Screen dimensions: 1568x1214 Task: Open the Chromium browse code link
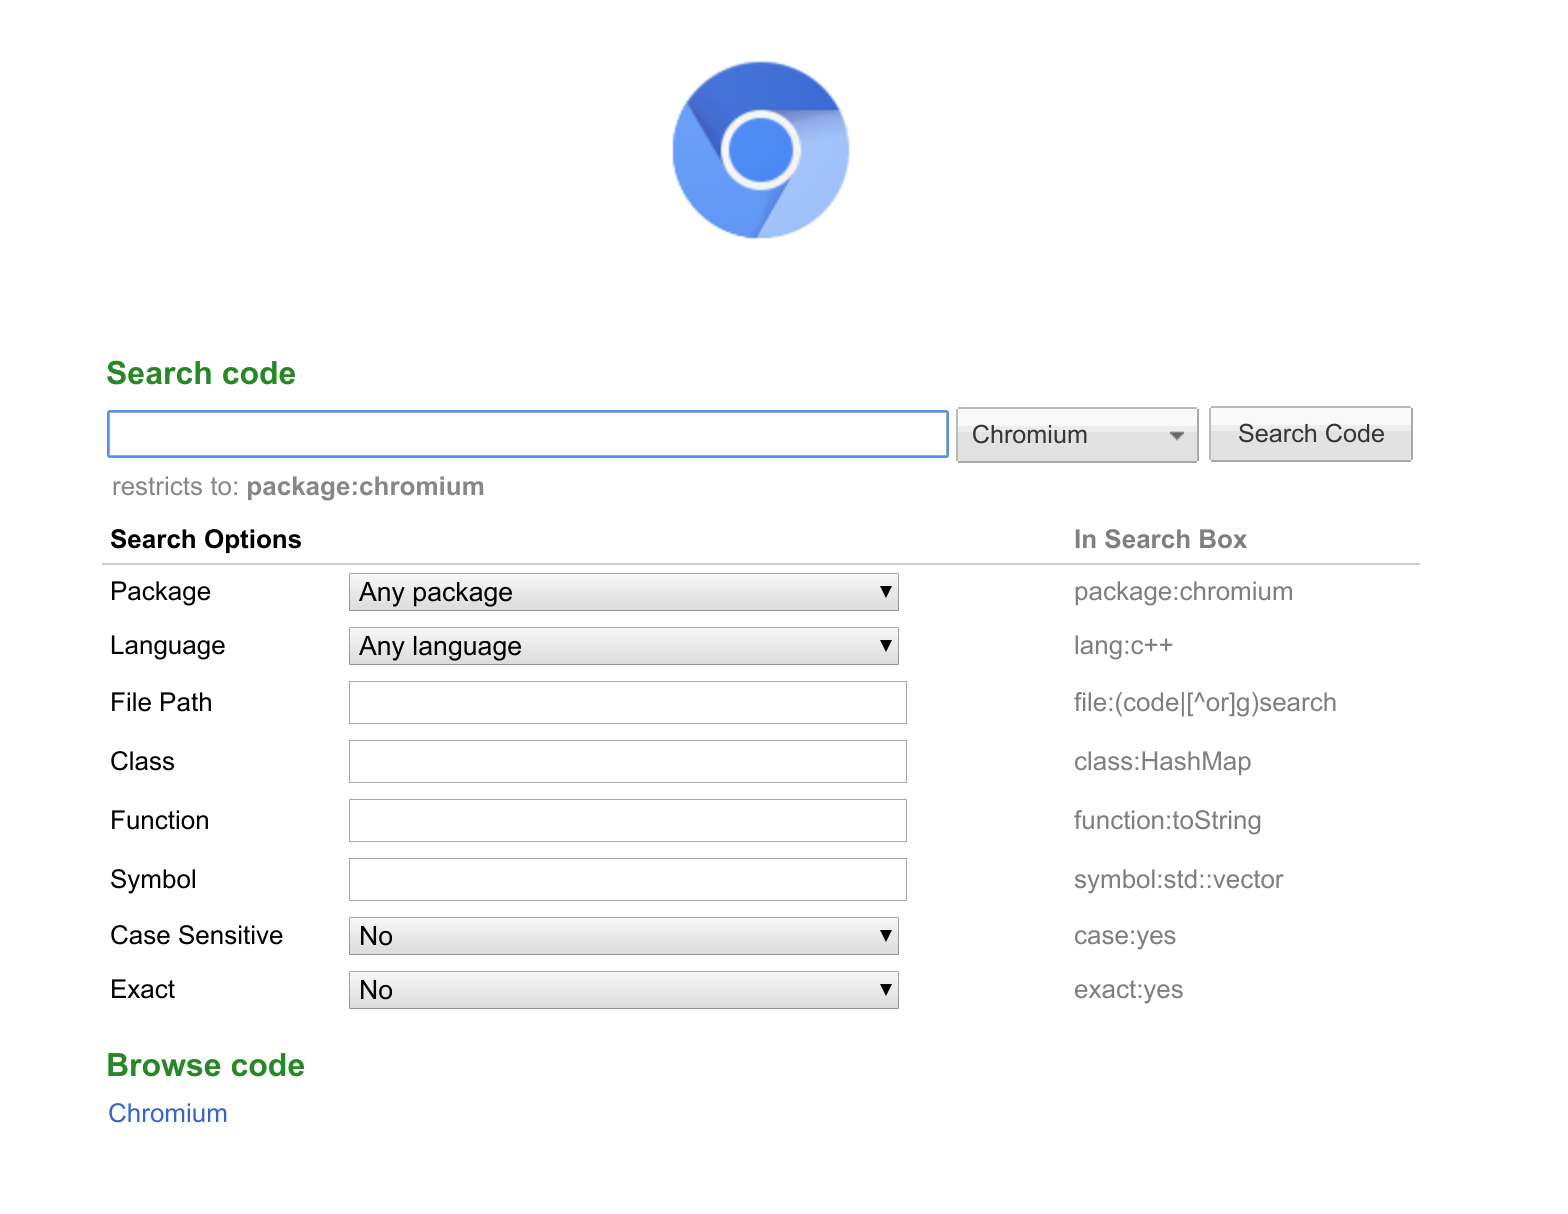168,1113
